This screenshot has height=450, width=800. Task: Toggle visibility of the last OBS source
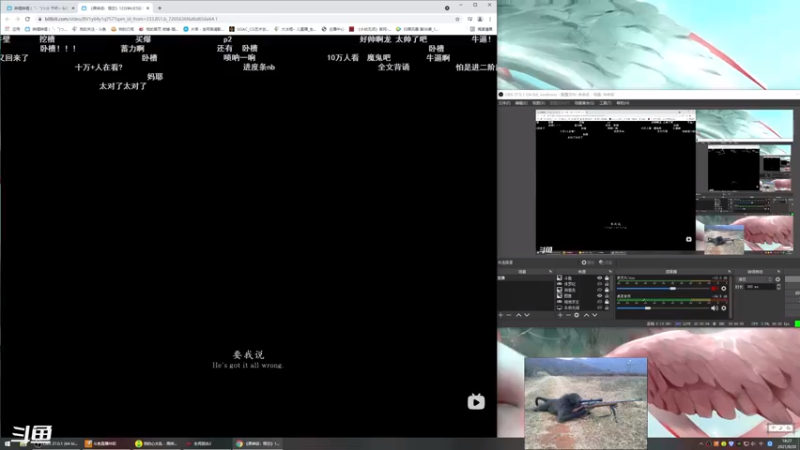click(x=599, y=308)
